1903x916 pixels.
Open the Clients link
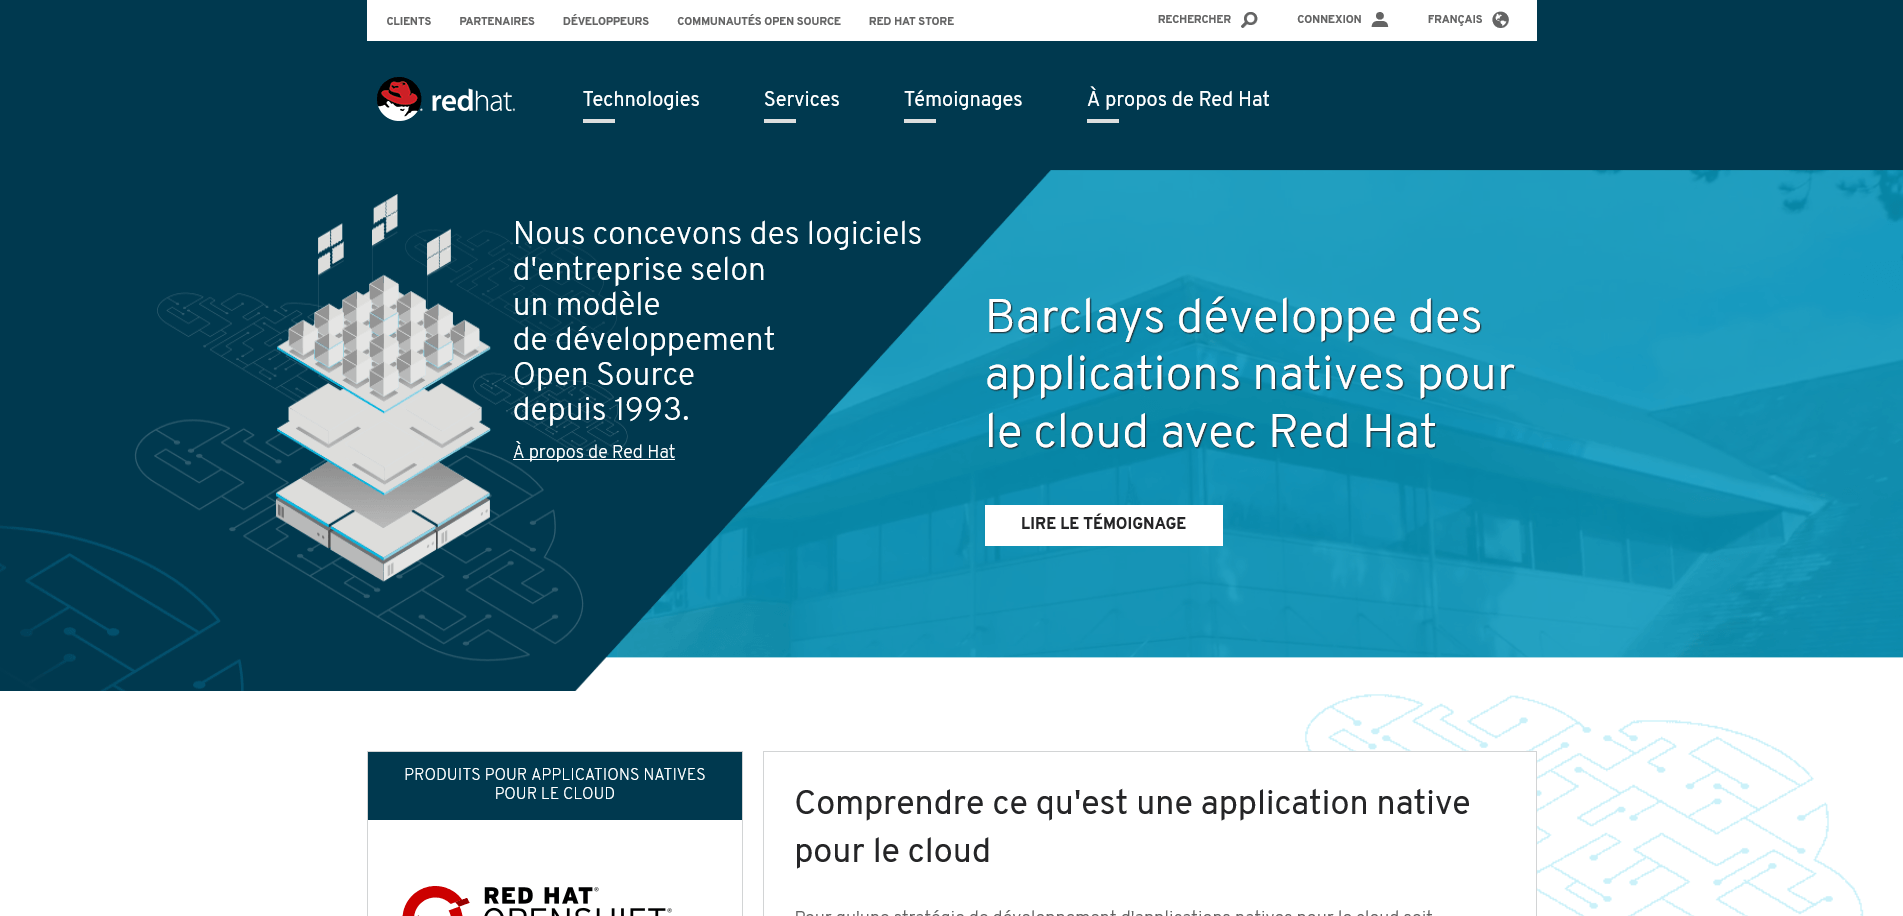409,21
